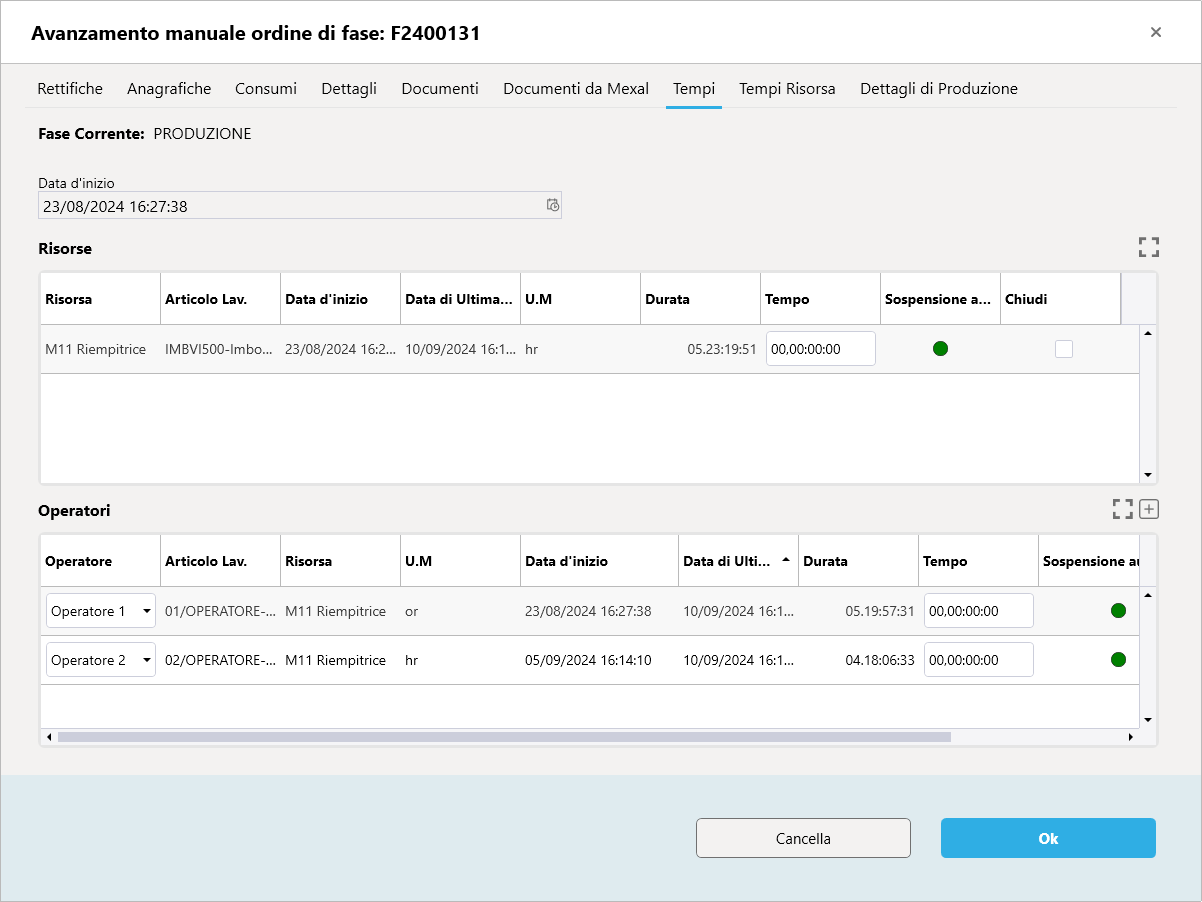Click the Operatore column header
Image resolution: width=1202 pixels, height=902 pixels.
[100, 561]
